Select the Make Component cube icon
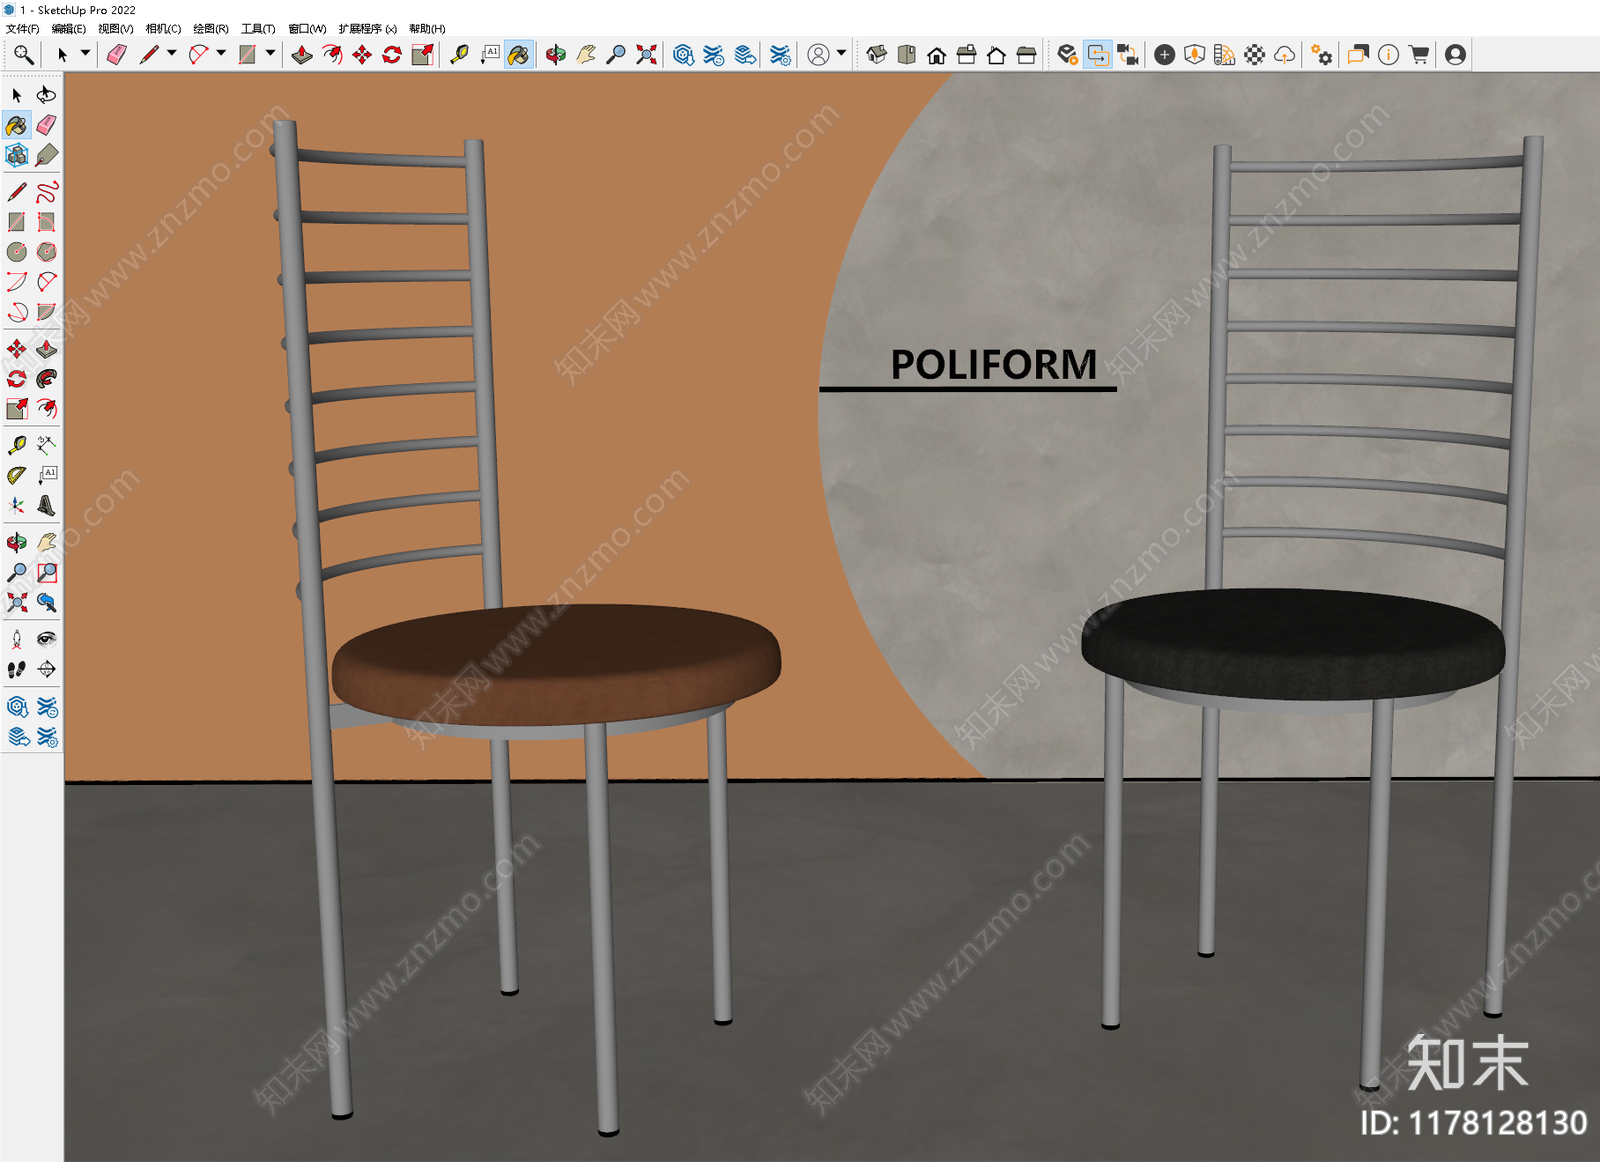This screenshot has height=1162, width=1600. click(17, 155)
